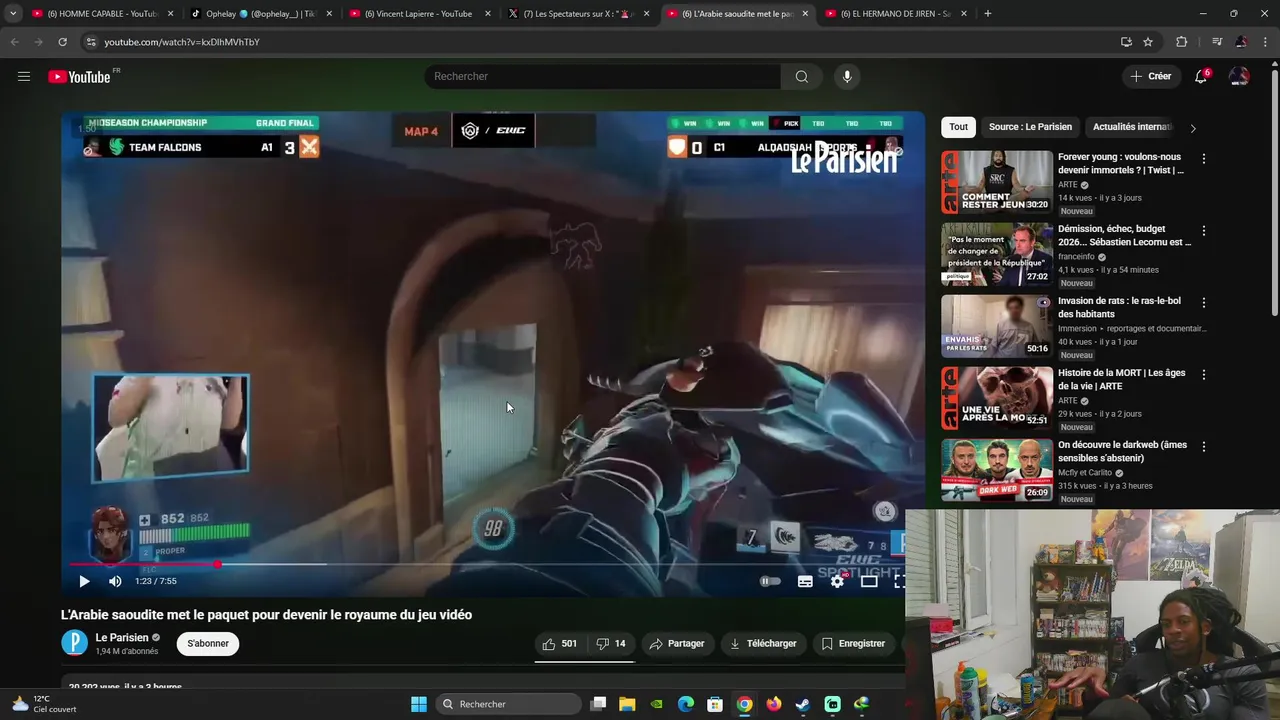The height and width of the screenshot is (720, 1280).
Task: Open the YouTube notifications bell
Action: click(1202, 76)
